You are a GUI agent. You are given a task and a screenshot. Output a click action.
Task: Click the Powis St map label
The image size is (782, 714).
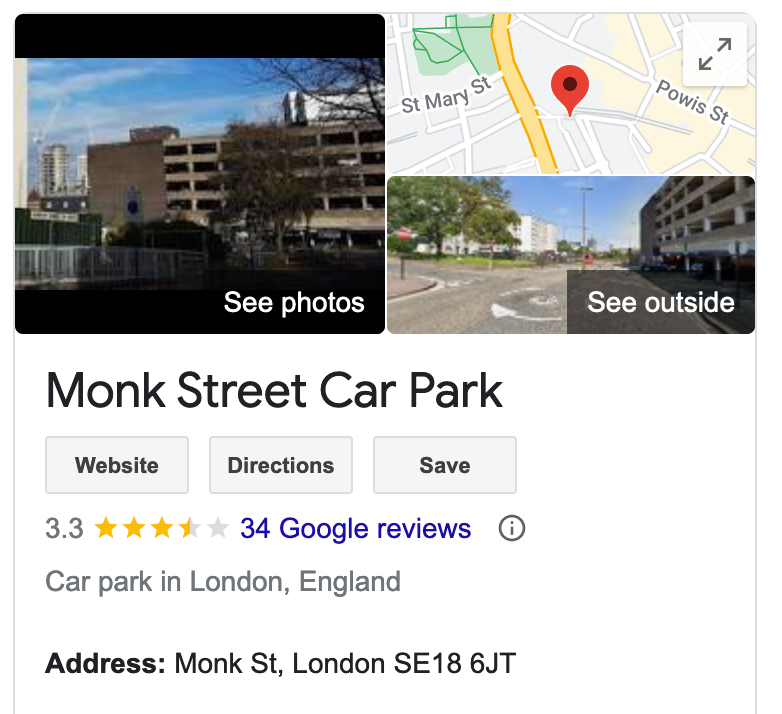[x=693, y=102]
